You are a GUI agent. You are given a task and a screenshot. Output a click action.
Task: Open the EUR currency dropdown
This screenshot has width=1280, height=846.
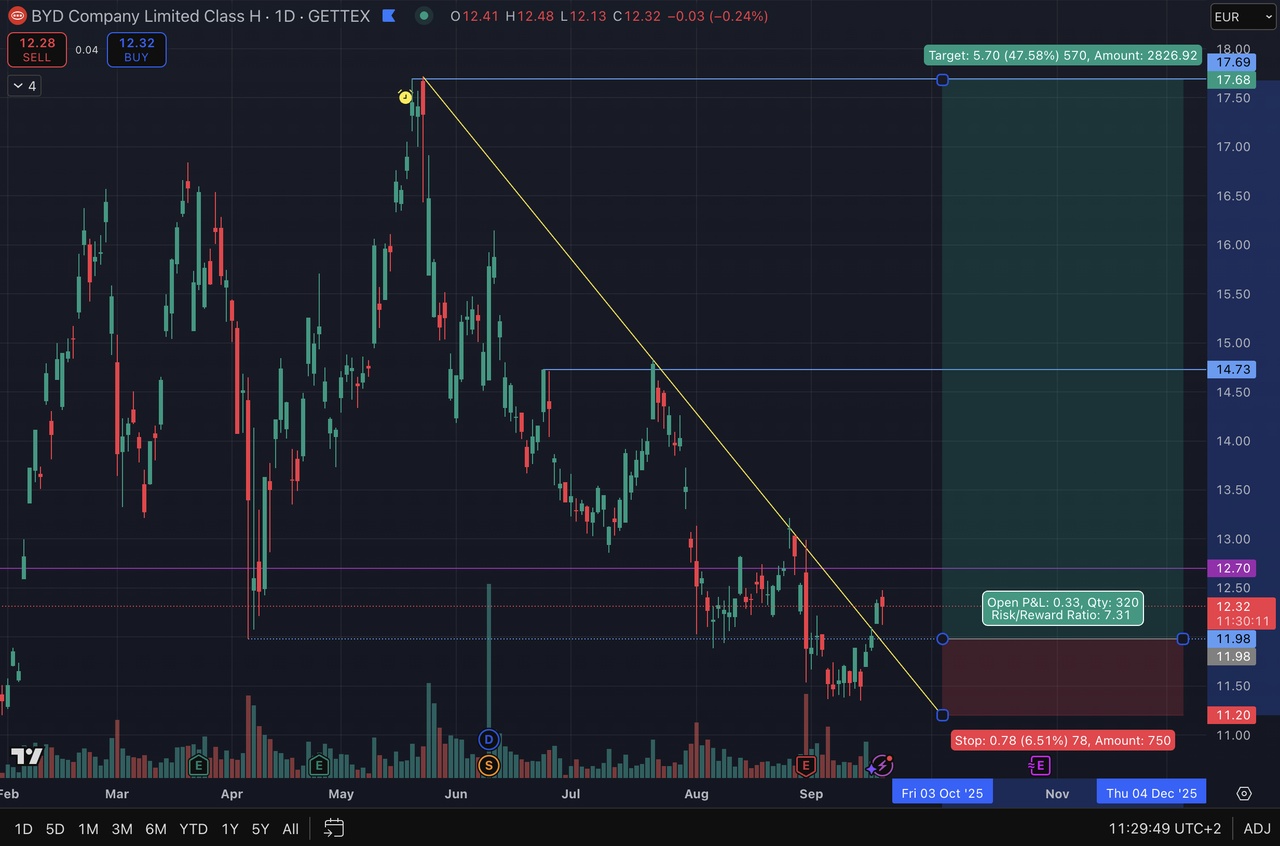click(1242, 17)
